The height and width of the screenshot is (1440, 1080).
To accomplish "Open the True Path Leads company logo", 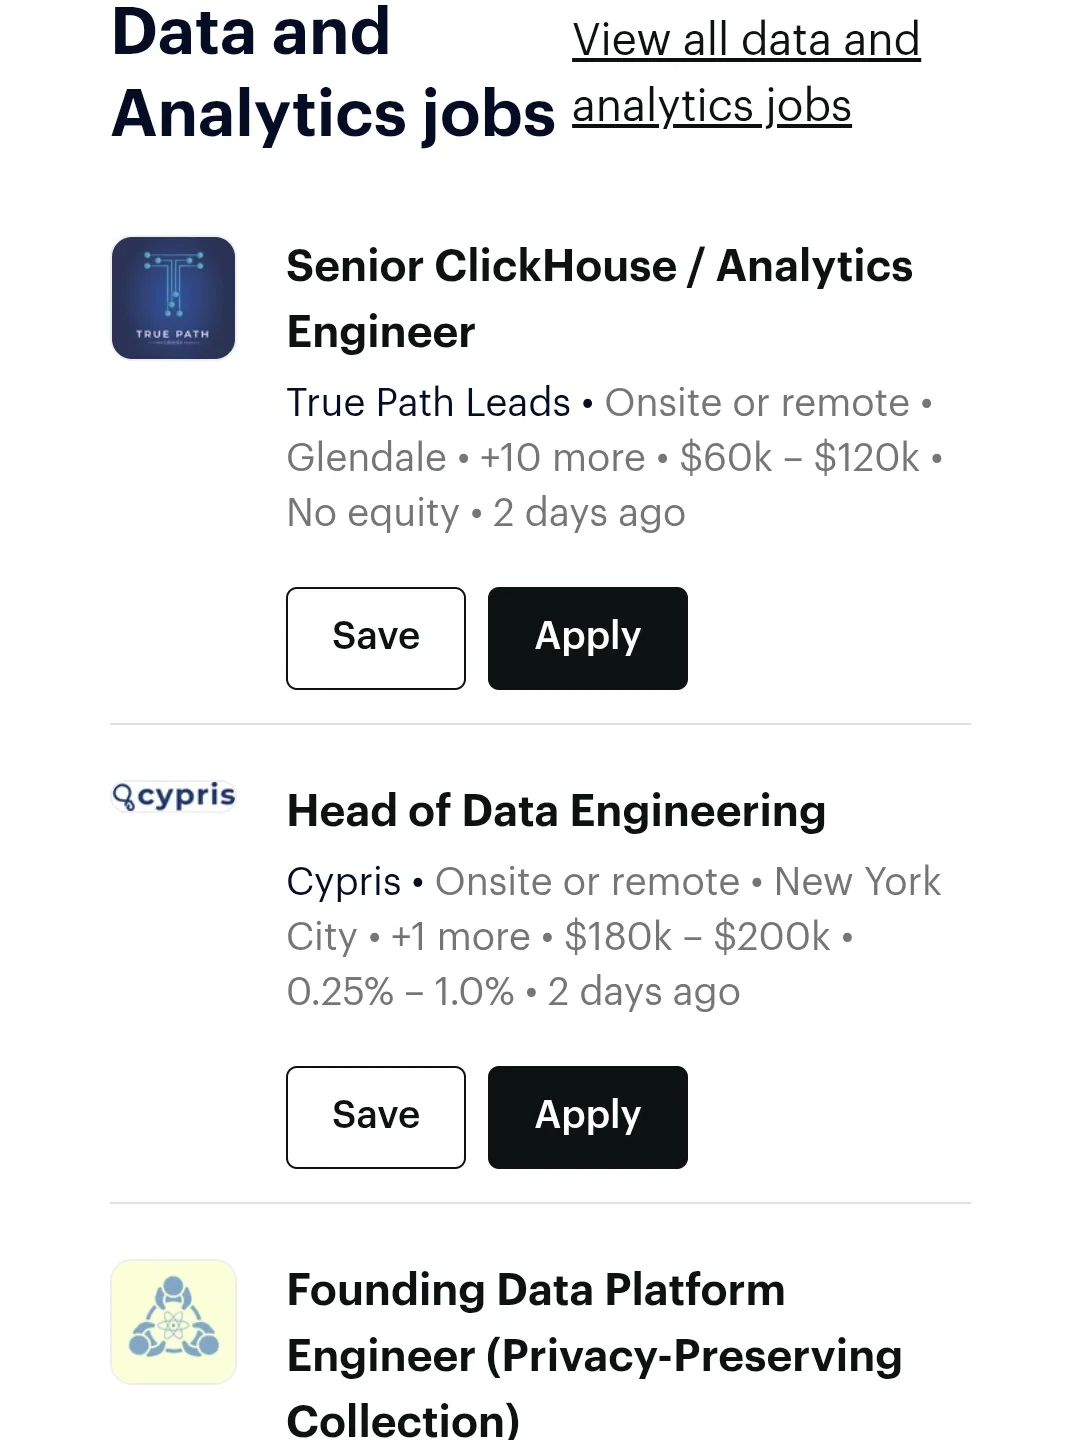I will tap(173, 298).
